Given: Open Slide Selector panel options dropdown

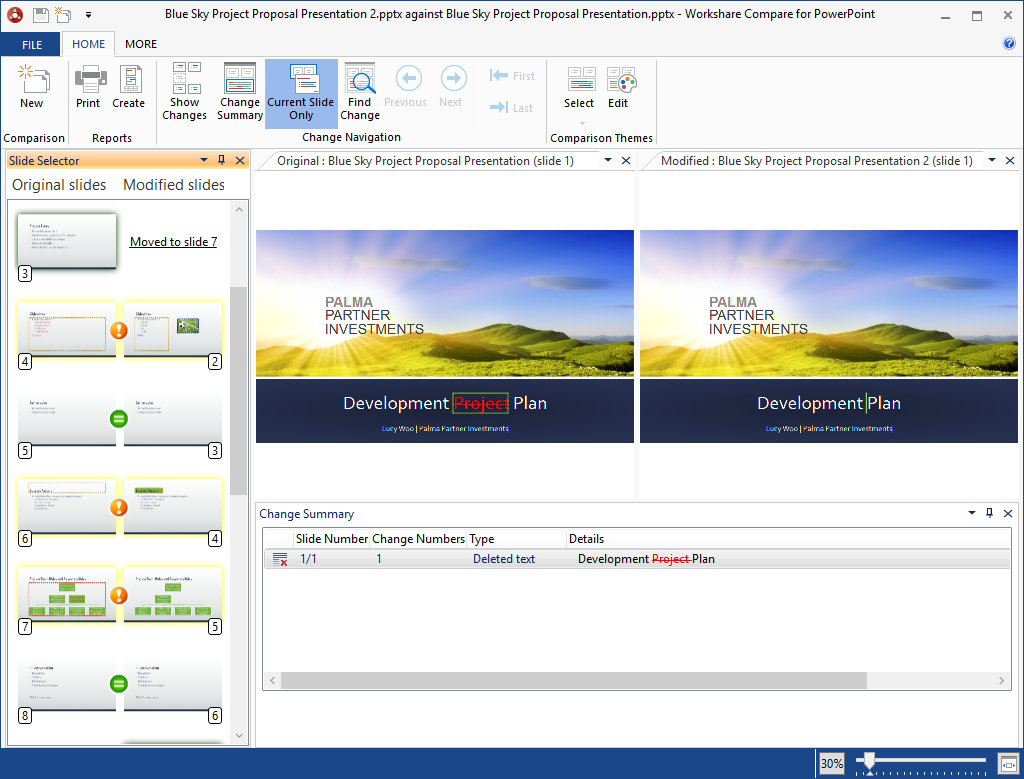Looking at the screenshot, I should click(204, 160).
